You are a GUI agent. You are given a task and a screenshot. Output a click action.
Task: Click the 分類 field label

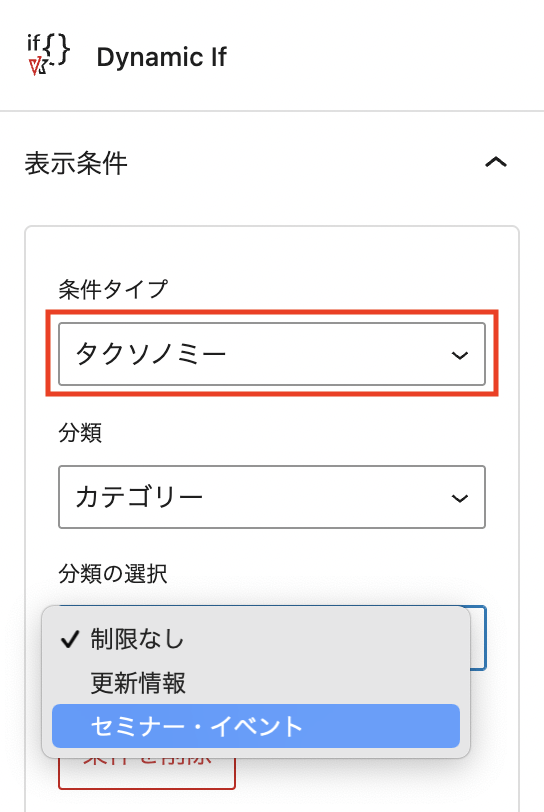click(80, 432)
